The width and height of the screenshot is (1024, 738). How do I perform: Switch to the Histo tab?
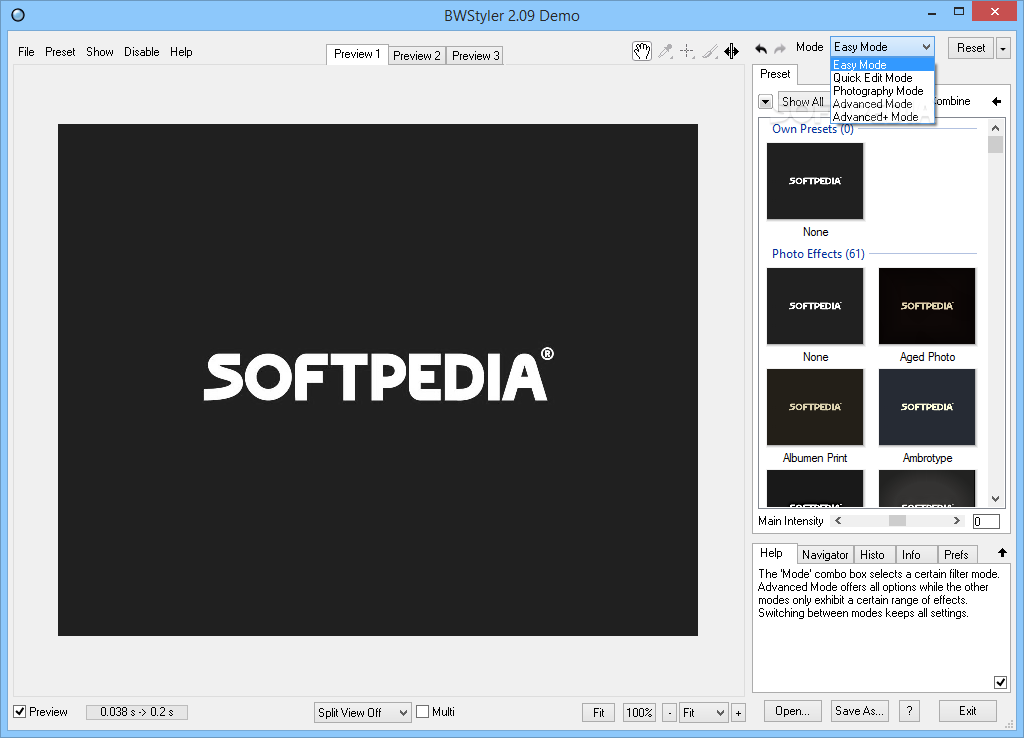pyautogui.click(x=872, y=554)
